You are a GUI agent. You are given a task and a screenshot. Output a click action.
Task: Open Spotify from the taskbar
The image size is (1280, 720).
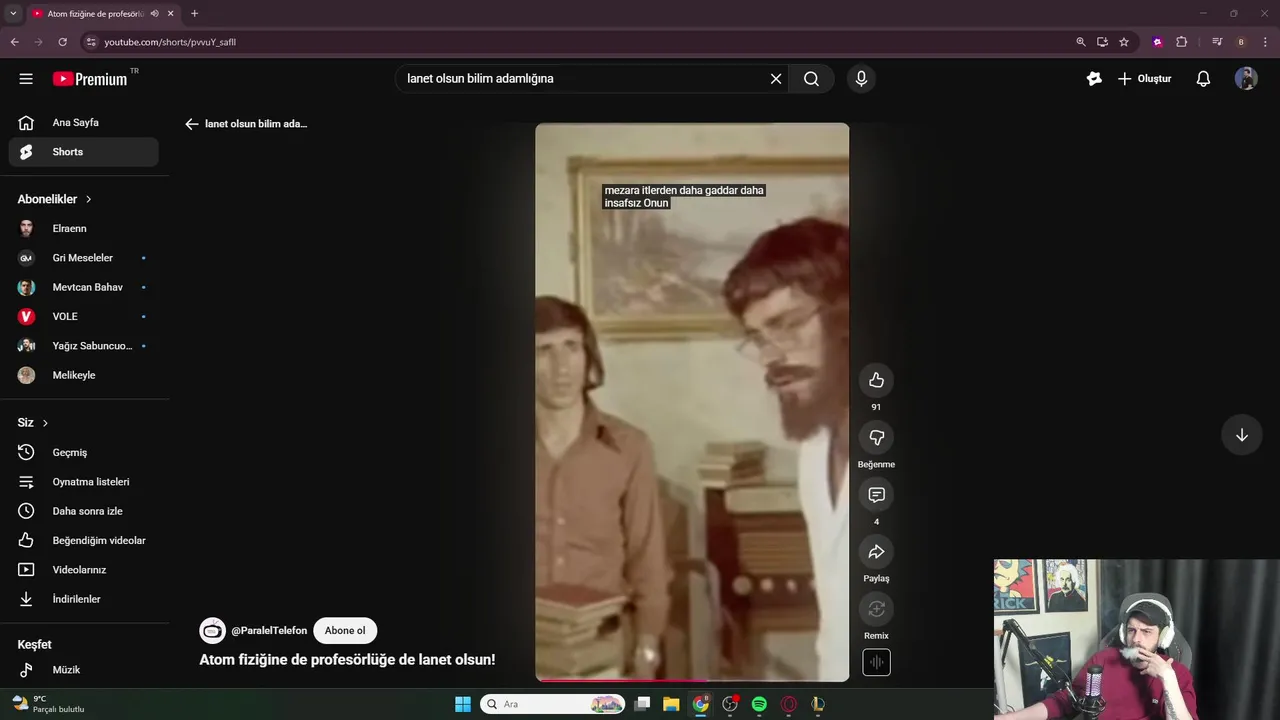pyautogui.click(x=759, y=704)
